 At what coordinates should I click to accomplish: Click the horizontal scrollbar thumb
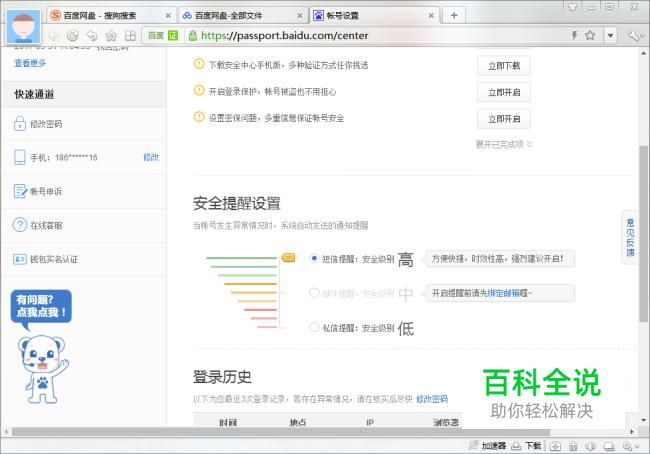tap(281, 432)
